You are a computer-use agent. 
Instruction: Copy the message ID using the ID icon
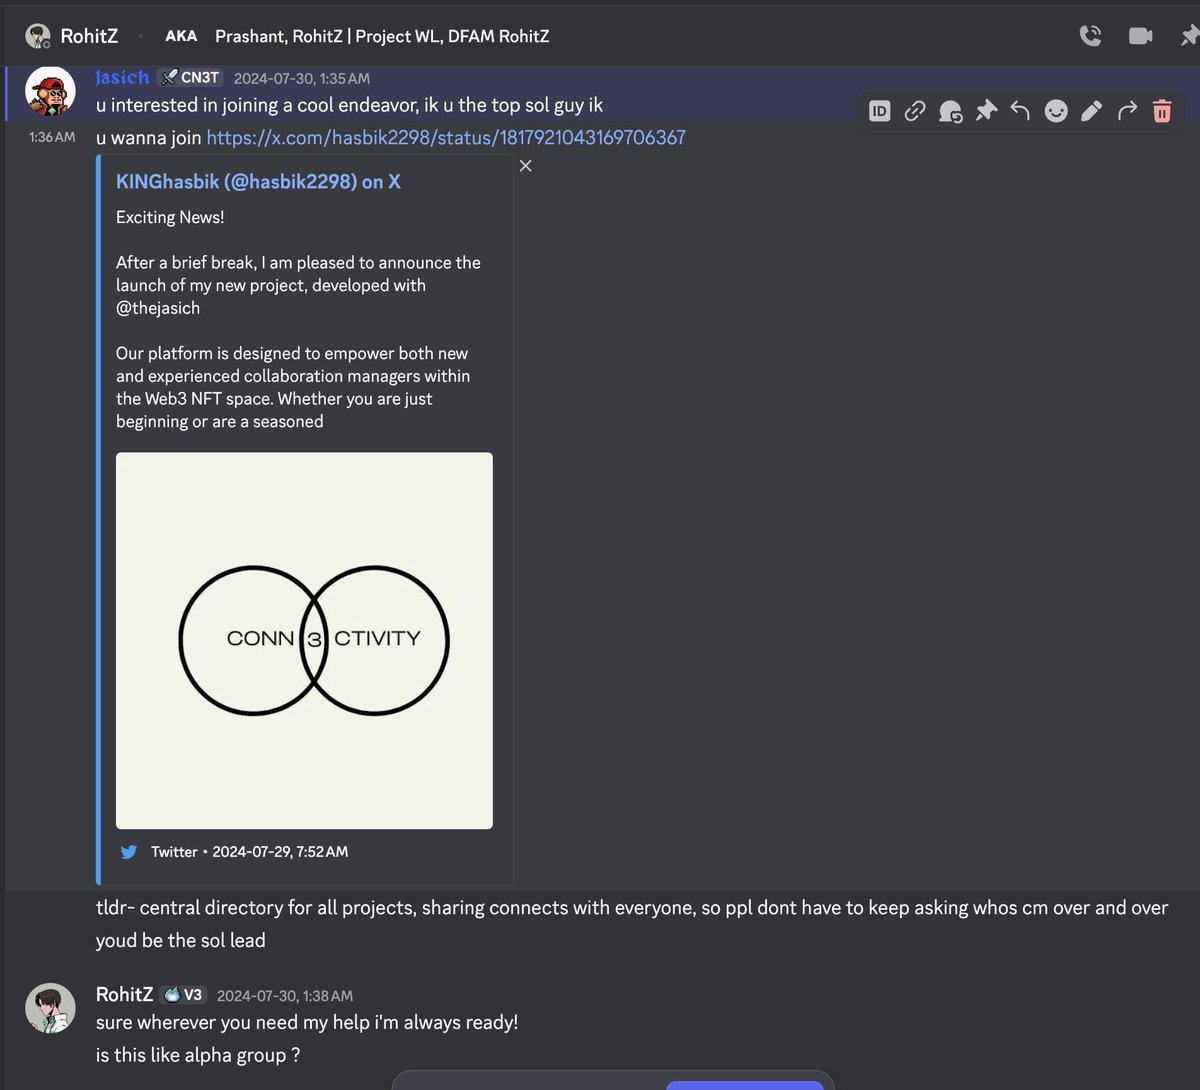click(x=879, y=111)
